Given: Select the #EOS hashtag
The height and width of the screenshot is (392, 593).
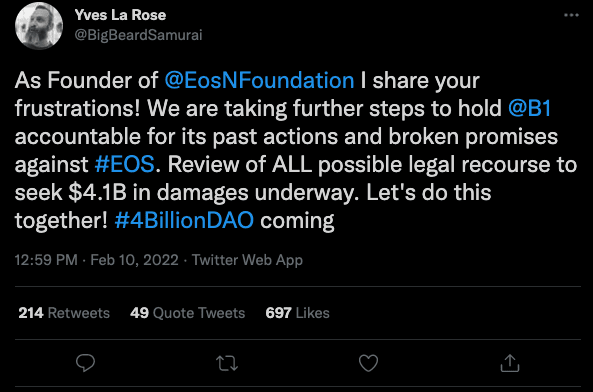Looking at the screenshot, I should pos(124,164).
